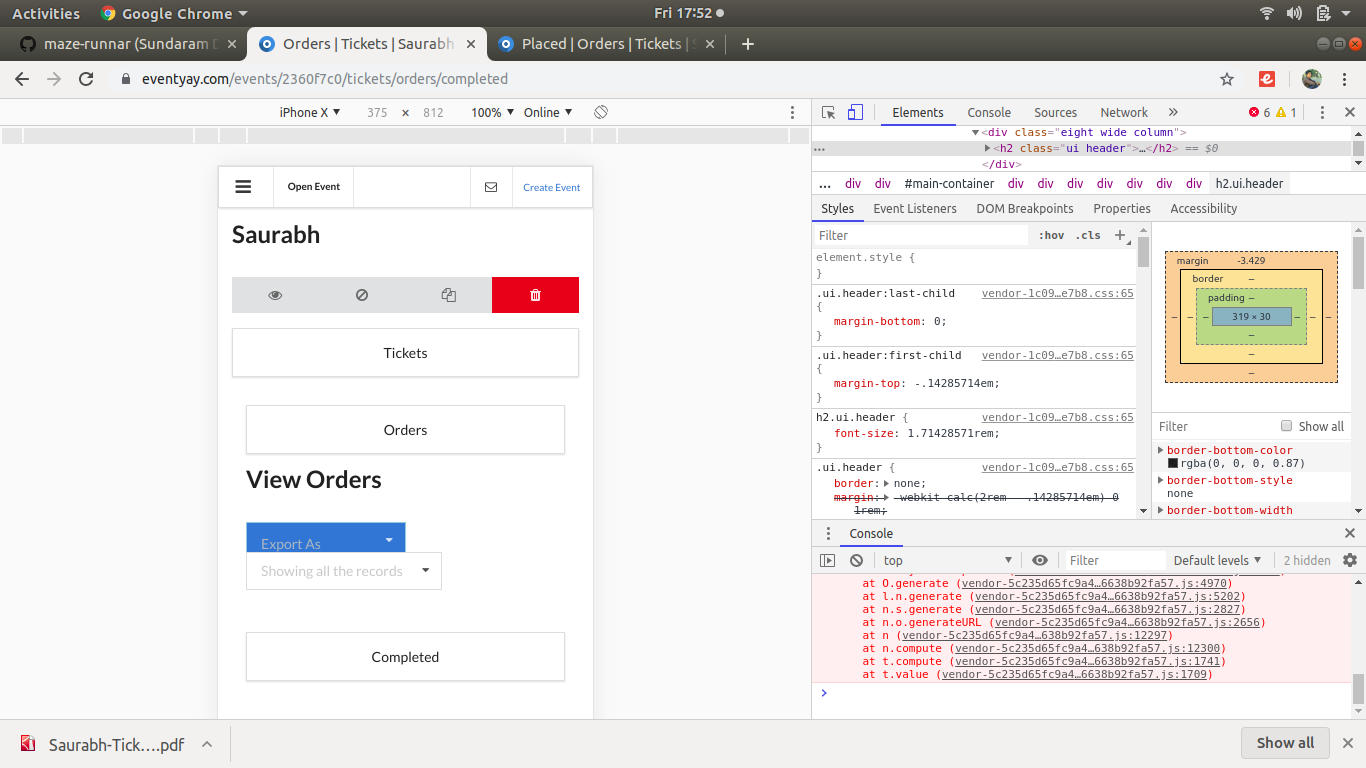
Task: Bookmark this page with star icon
Action: point(1227,79)
